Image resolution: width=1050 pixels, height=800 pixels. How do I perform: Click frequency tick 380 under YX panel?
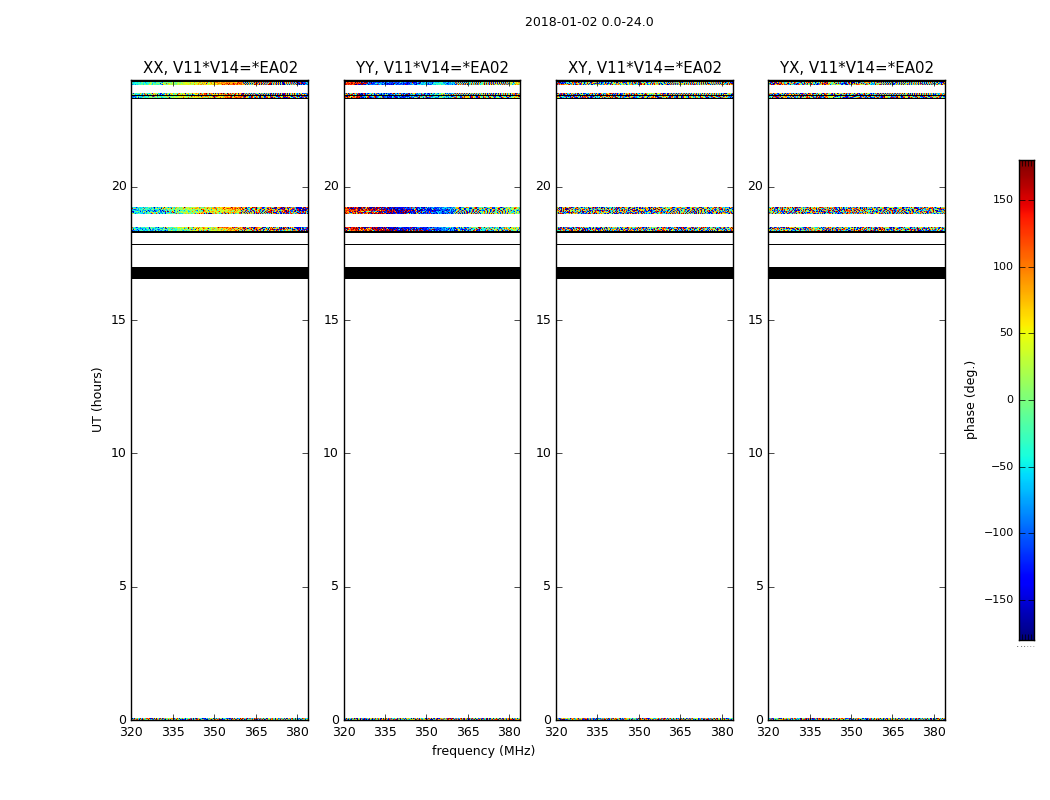[934, 732]
